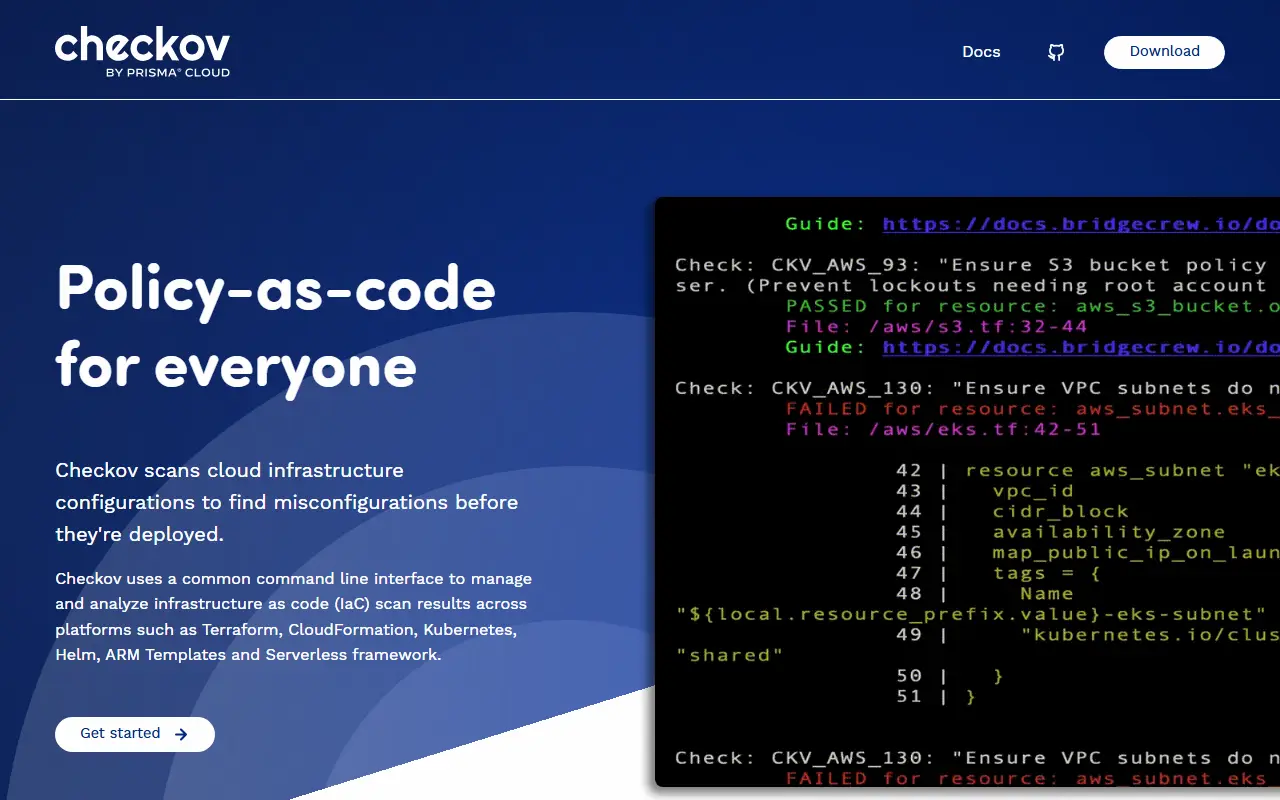
Task: Click the 'Policy-as-code for everyone' heading
Action: 276,326
